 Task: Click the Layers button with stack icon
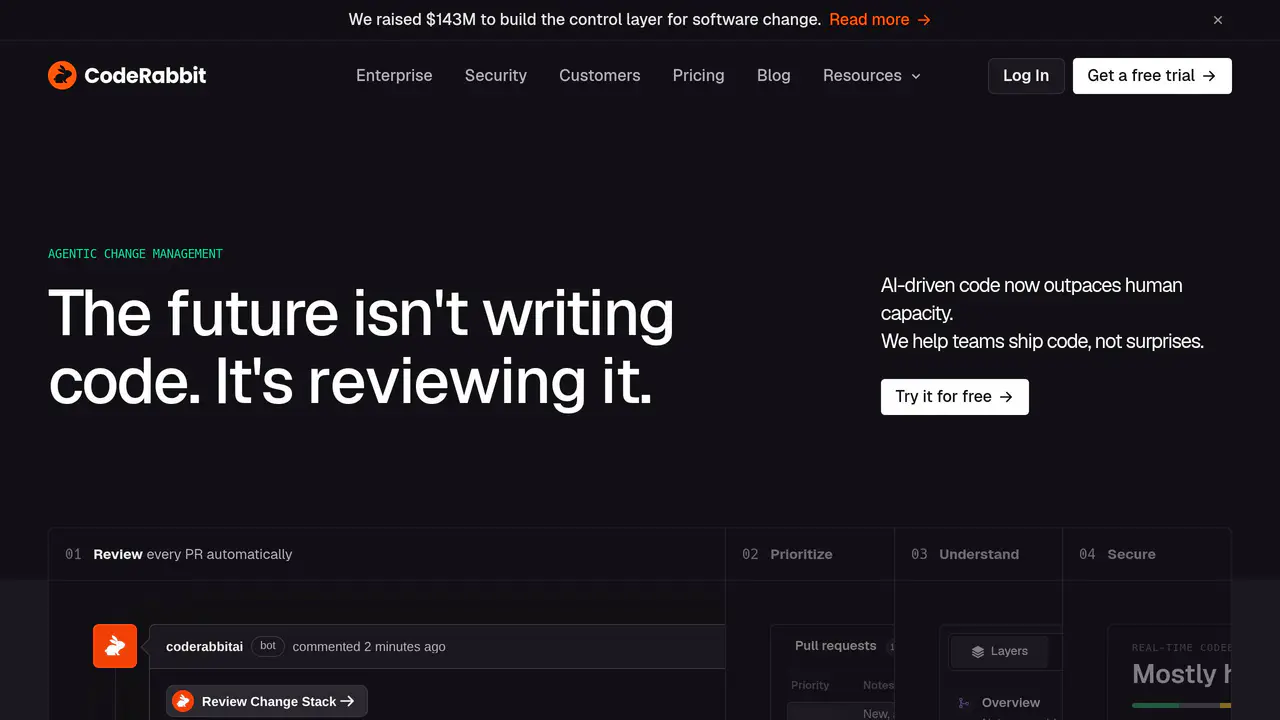1000,651
